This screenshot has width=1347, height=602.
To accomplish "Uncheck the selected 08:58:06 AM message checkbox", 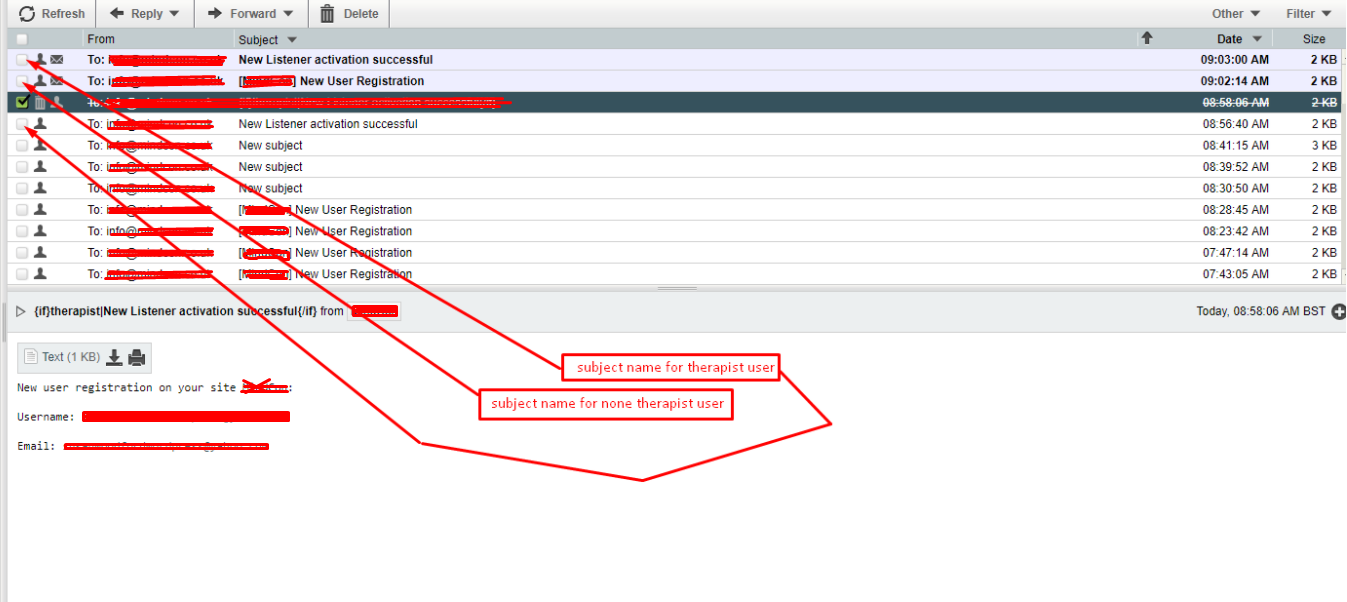I will coord(22,102).
